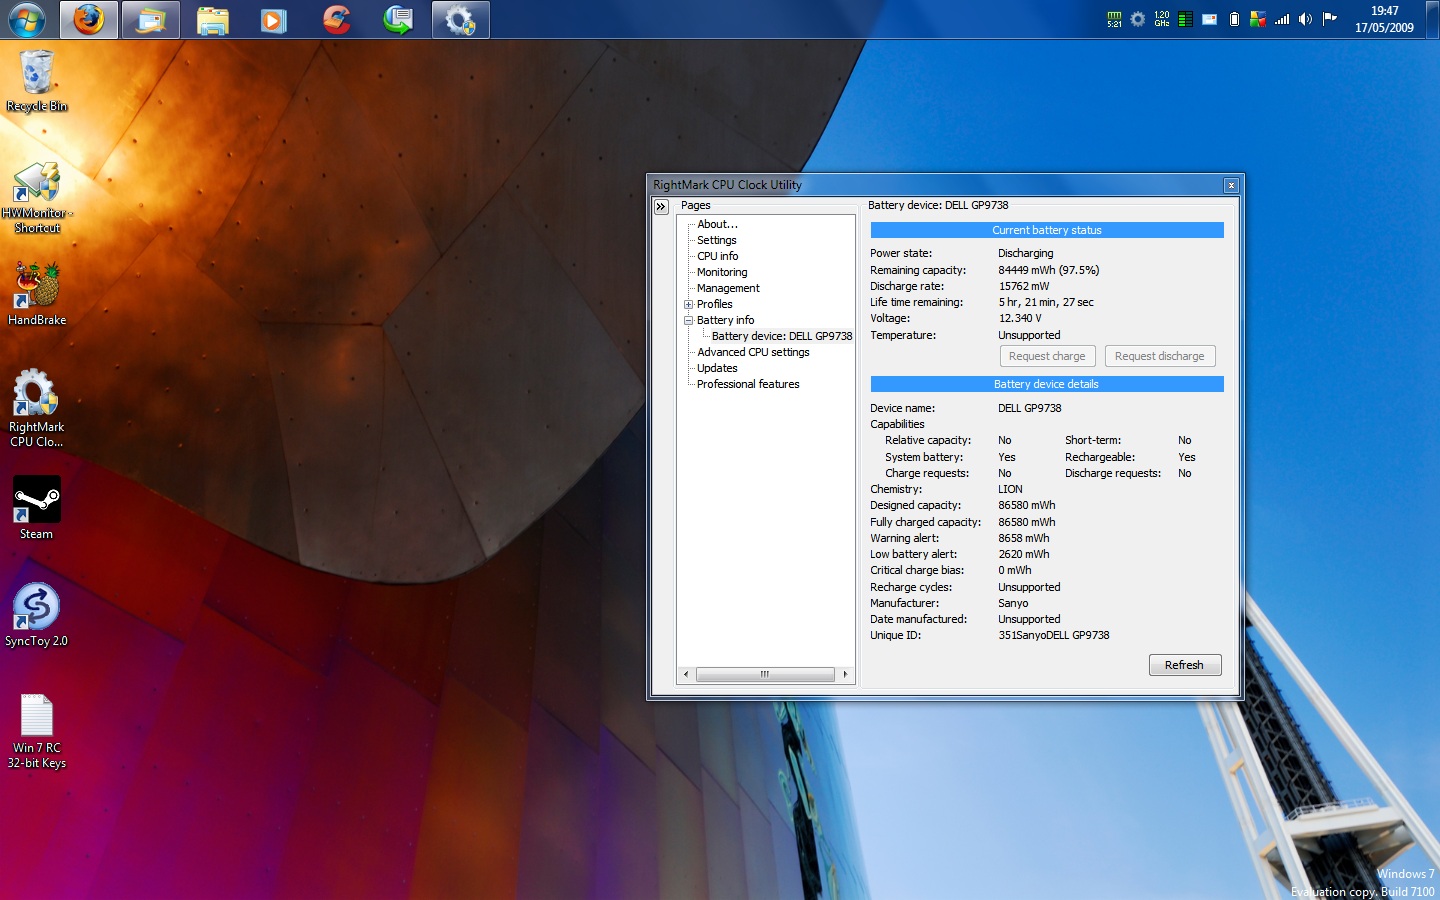The height and width of the screenshot is (900, 1440).
Task: Click the 1.20 GHz tray indicator
Action: [x=1162, y=19]
